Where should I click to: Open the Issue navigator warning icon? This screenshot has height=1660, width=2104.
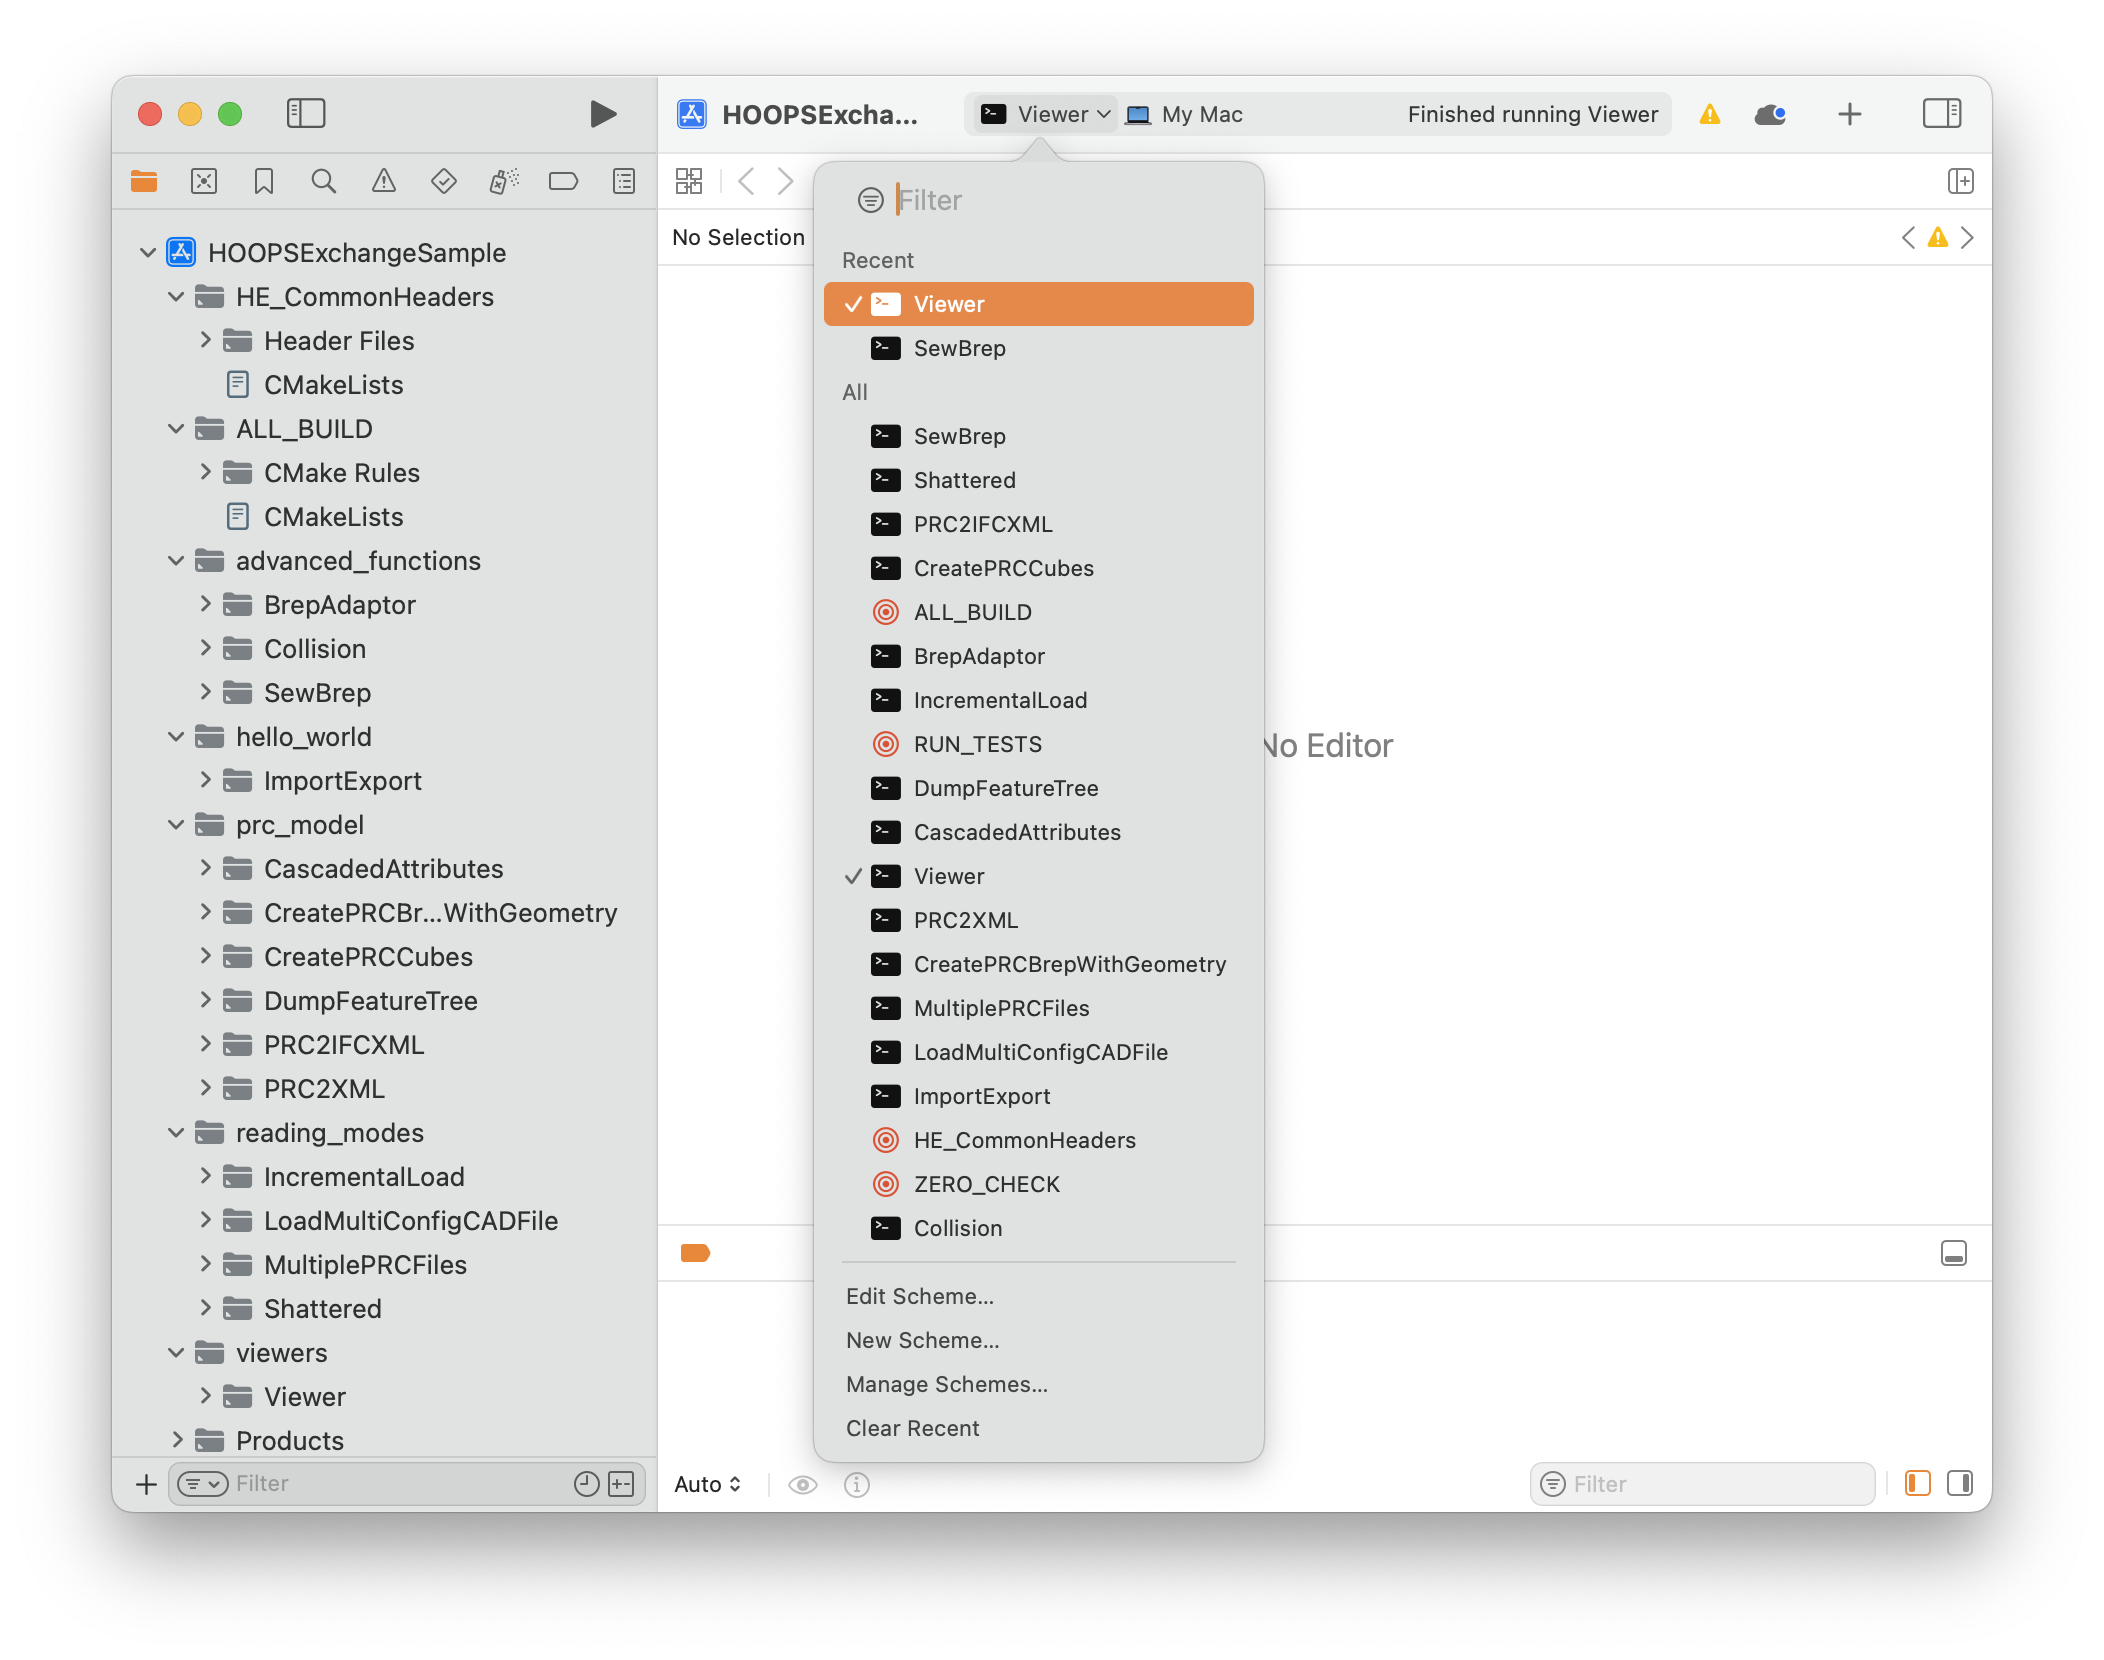(x=383, y=181)
